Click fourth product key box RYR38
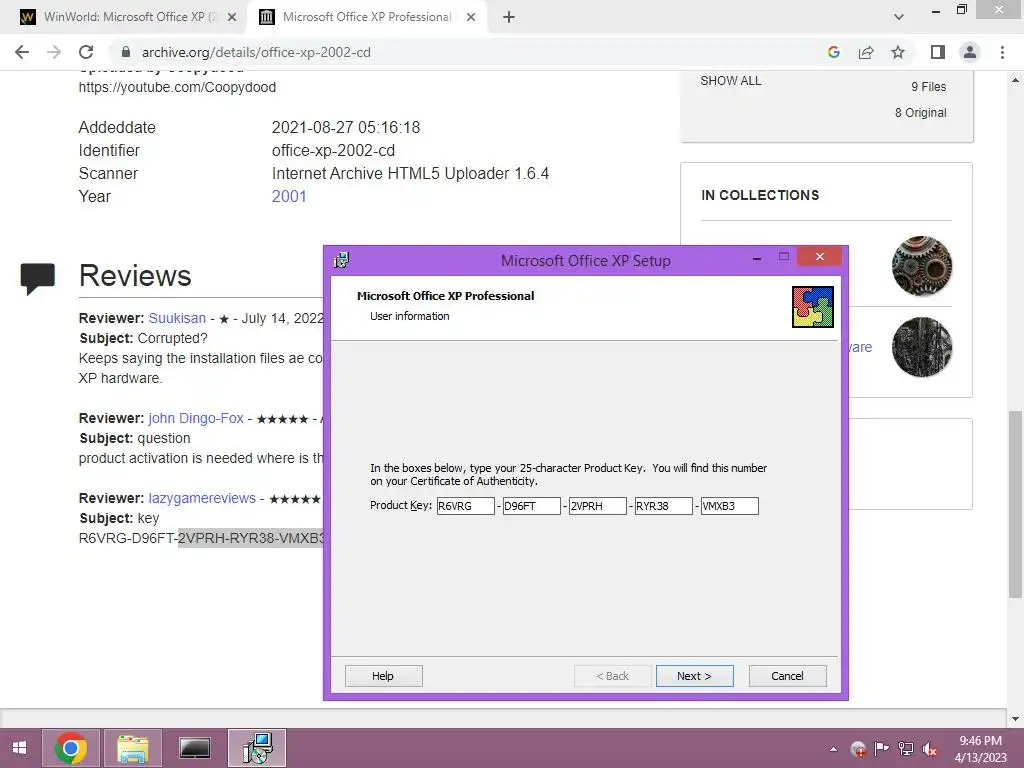Viewport: 1024px width, 768px height. (664, 506)
